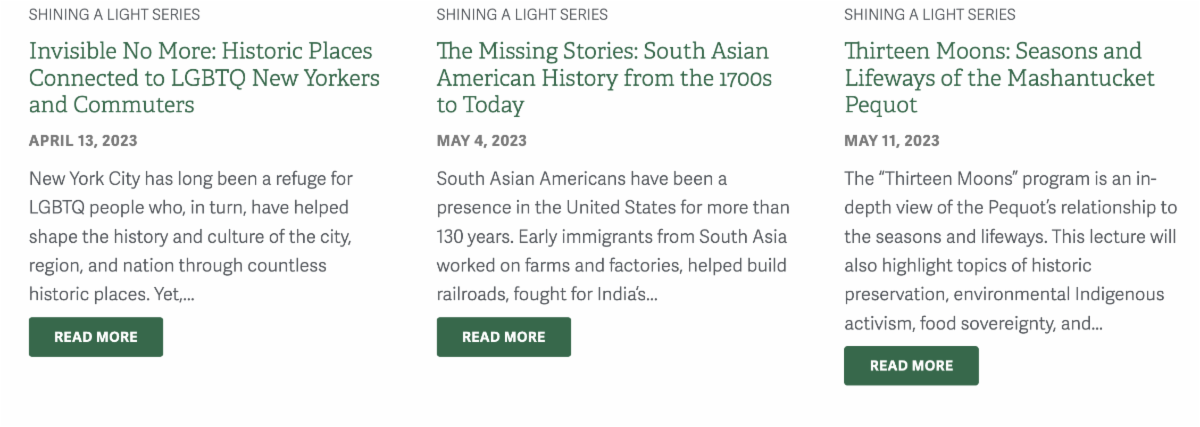1200x427 pixels.
Task: Click the truncated ending 'fought for India's...'
Action: tap(602, 295)
